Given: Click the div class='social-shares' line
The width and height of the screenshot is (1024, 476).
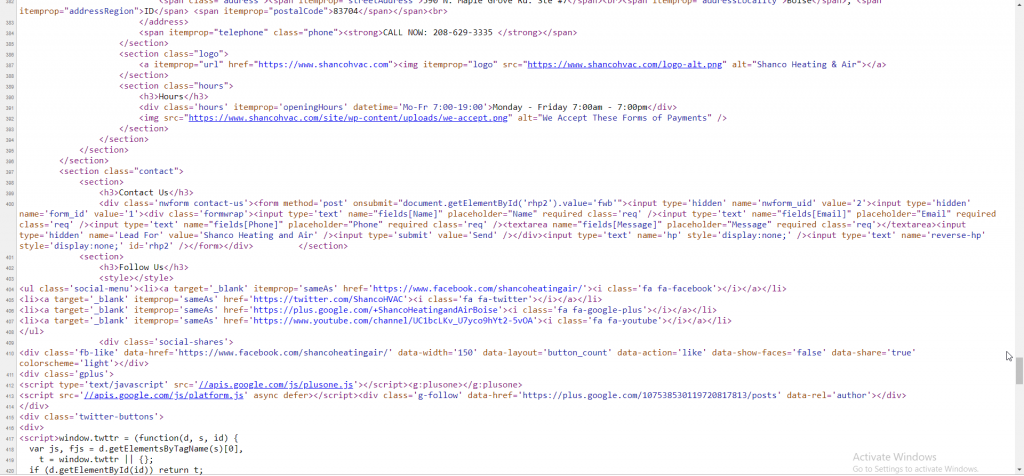Looking at the screenshot, I should 167,342.
